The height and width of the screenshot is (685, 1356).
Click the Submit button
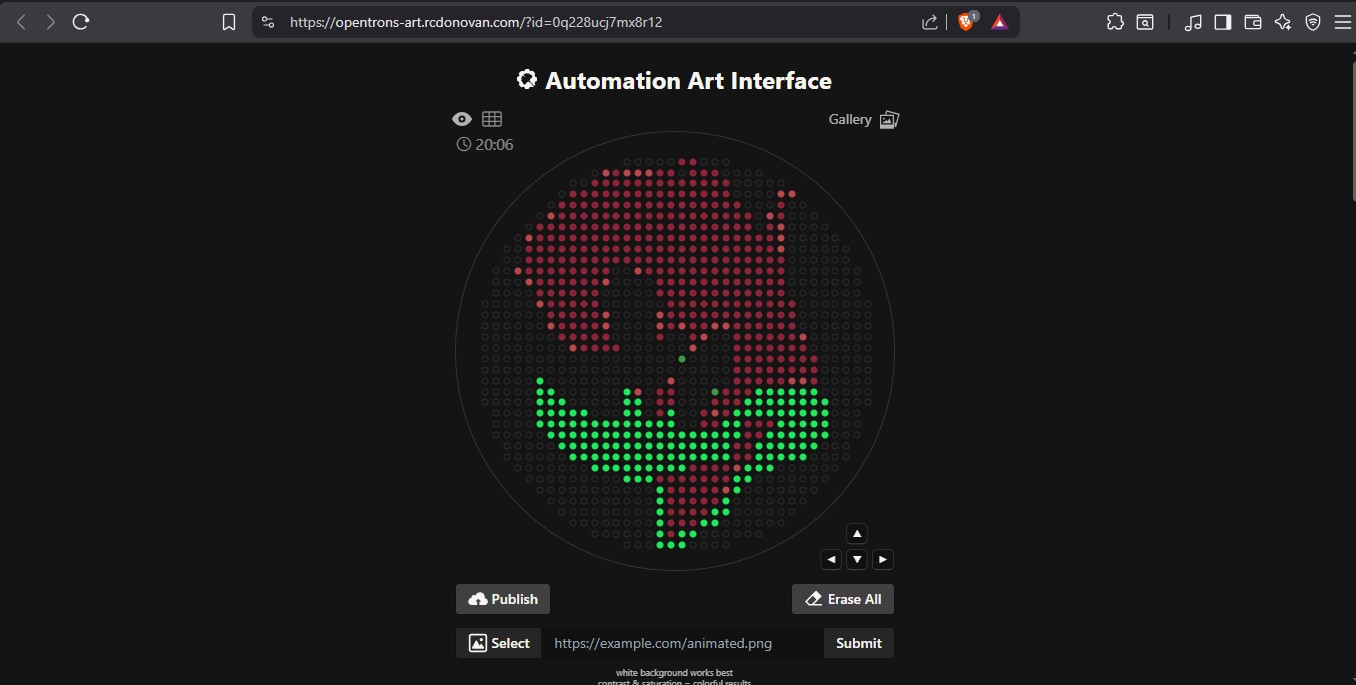pos(859,643)
